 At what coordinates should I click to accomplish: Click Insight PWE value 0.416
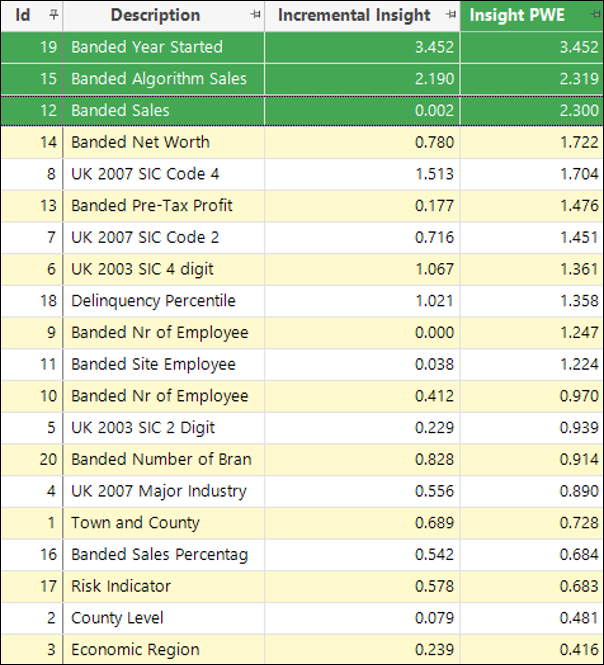(x=579, y=650)
